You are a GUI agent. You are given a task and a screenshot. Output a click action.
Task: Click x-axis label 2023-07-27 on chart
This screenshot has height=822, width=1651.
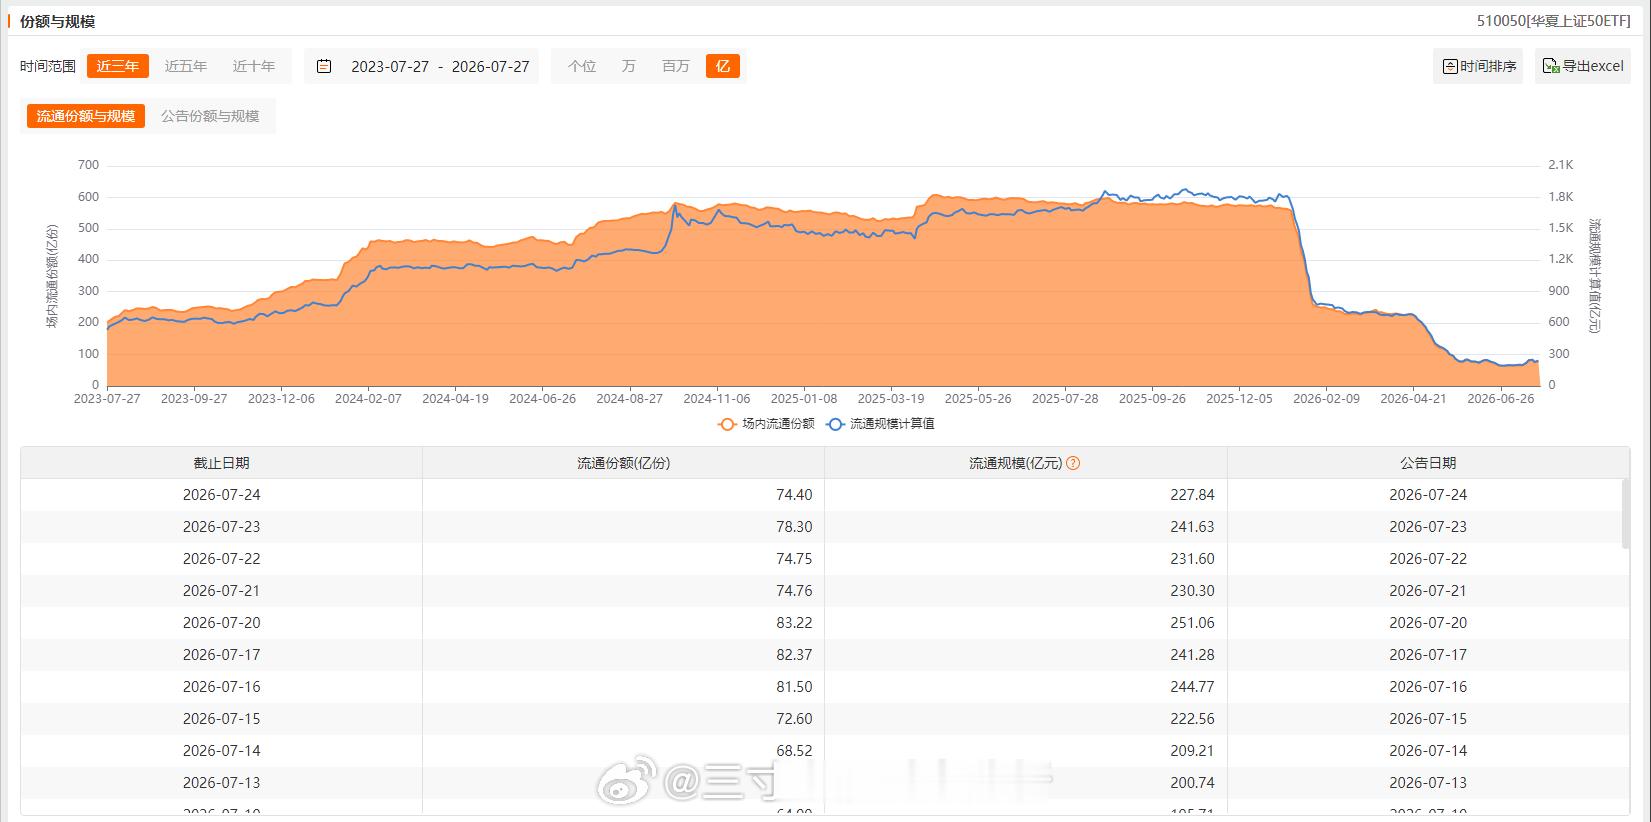click(x=107, y=398)
